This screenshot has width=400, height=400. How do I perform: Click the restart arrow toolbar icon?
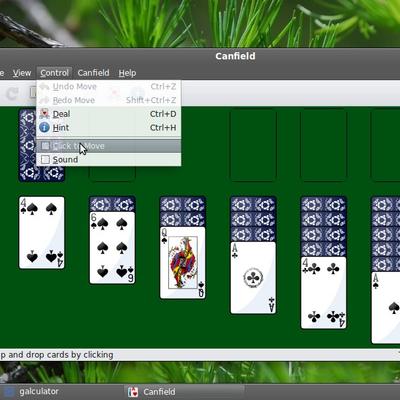12,94
